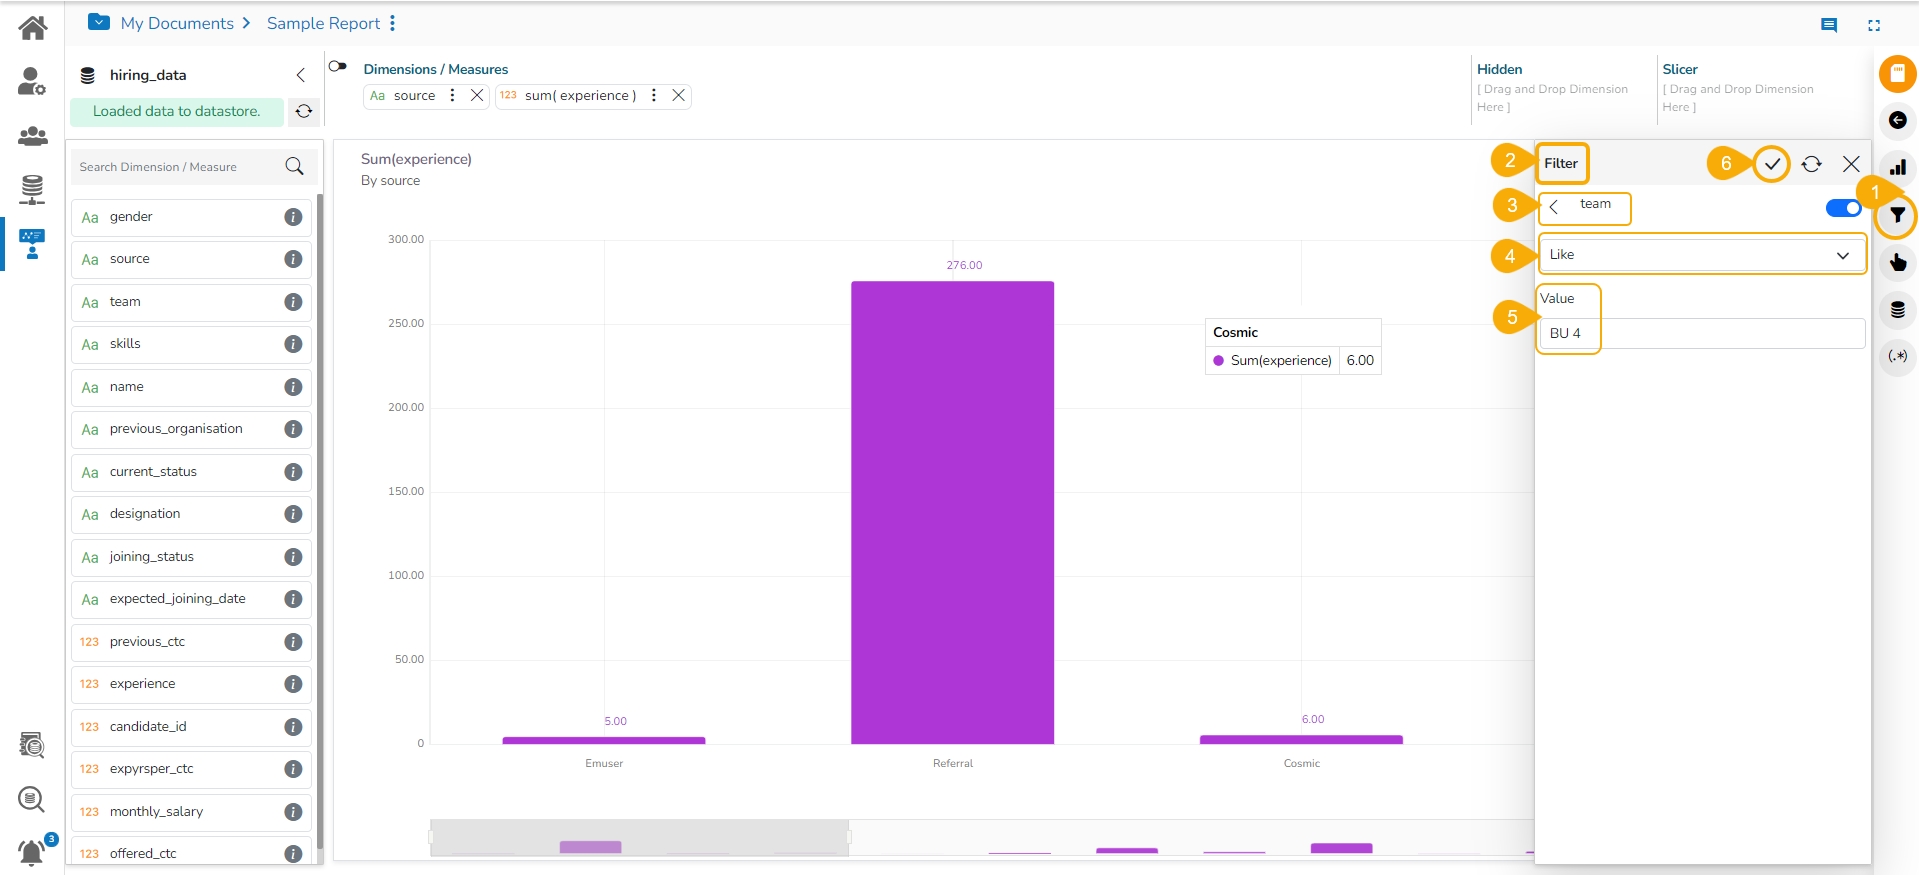Select the offered_ctc measure

tap(191, 852)
